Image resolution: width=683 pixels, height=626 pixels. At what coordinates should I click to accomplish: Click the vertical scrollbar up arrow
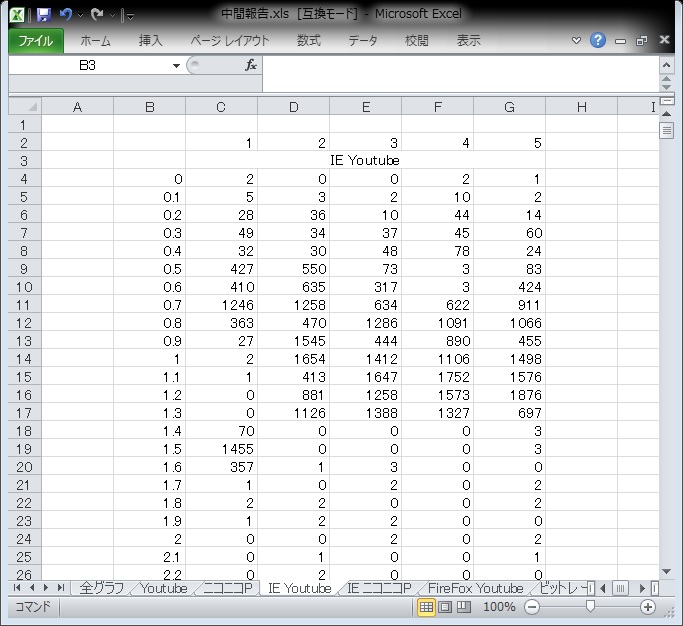pyautogui.click(x=666, y=114)
